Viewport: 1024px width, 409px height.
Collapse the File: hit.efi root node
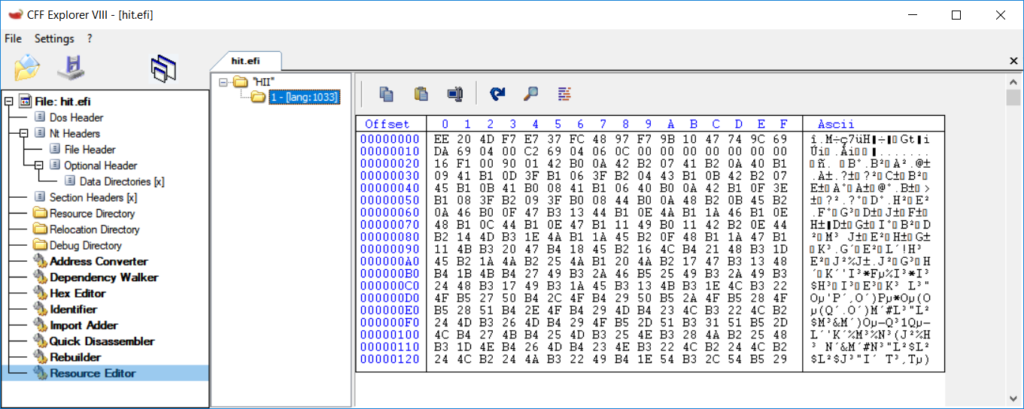pyautogui.click(x=8, y=101)
